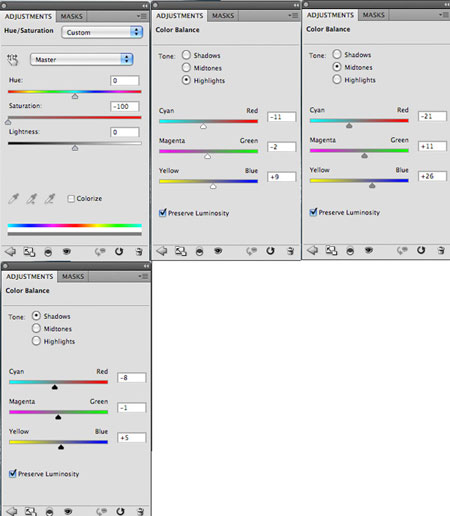Image resolution: width=450 pixels, height=516 pixels.
Task: Switch Midtones Color Balance panel to expanded view
Action: pos(331,250)
